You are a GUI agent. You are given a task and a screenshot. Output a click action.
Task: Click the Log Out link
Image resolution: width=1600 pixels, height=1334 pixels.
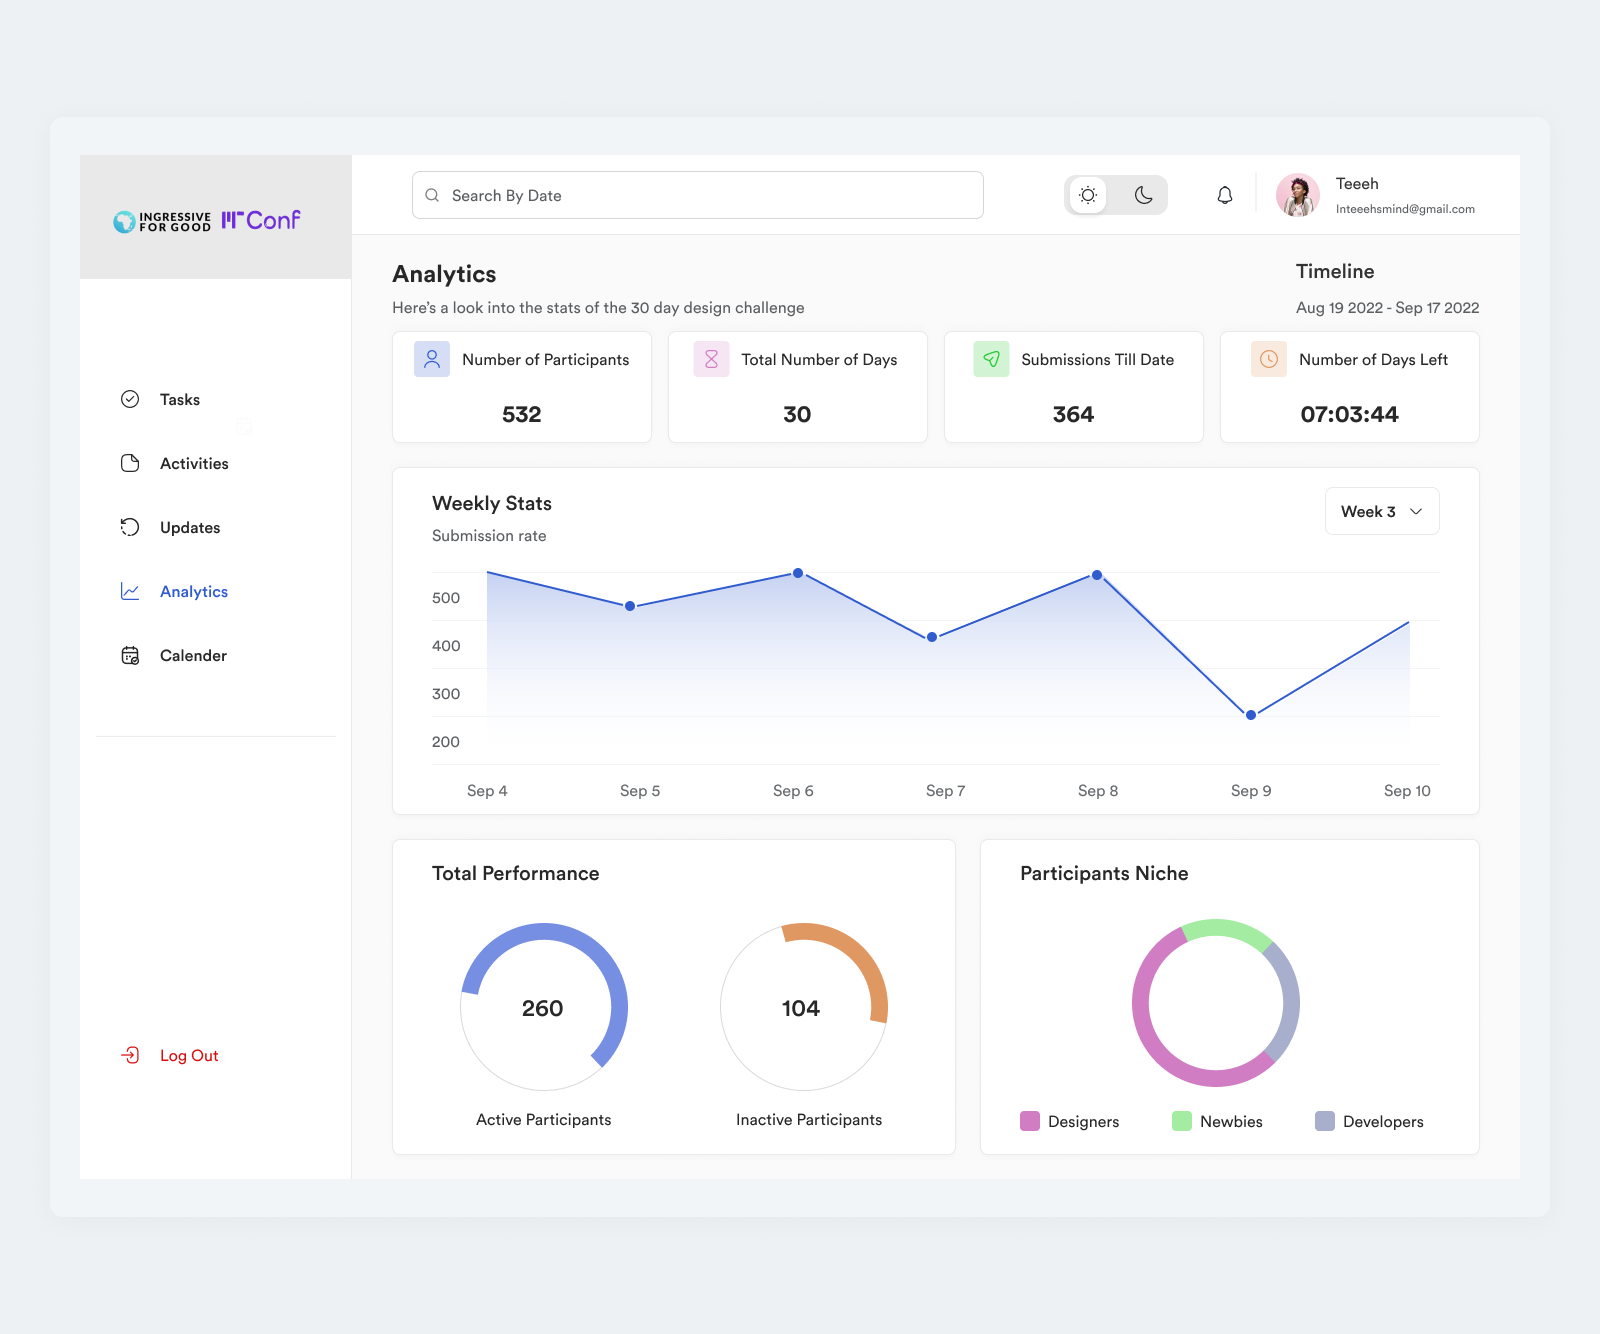tap(189, 1055)
